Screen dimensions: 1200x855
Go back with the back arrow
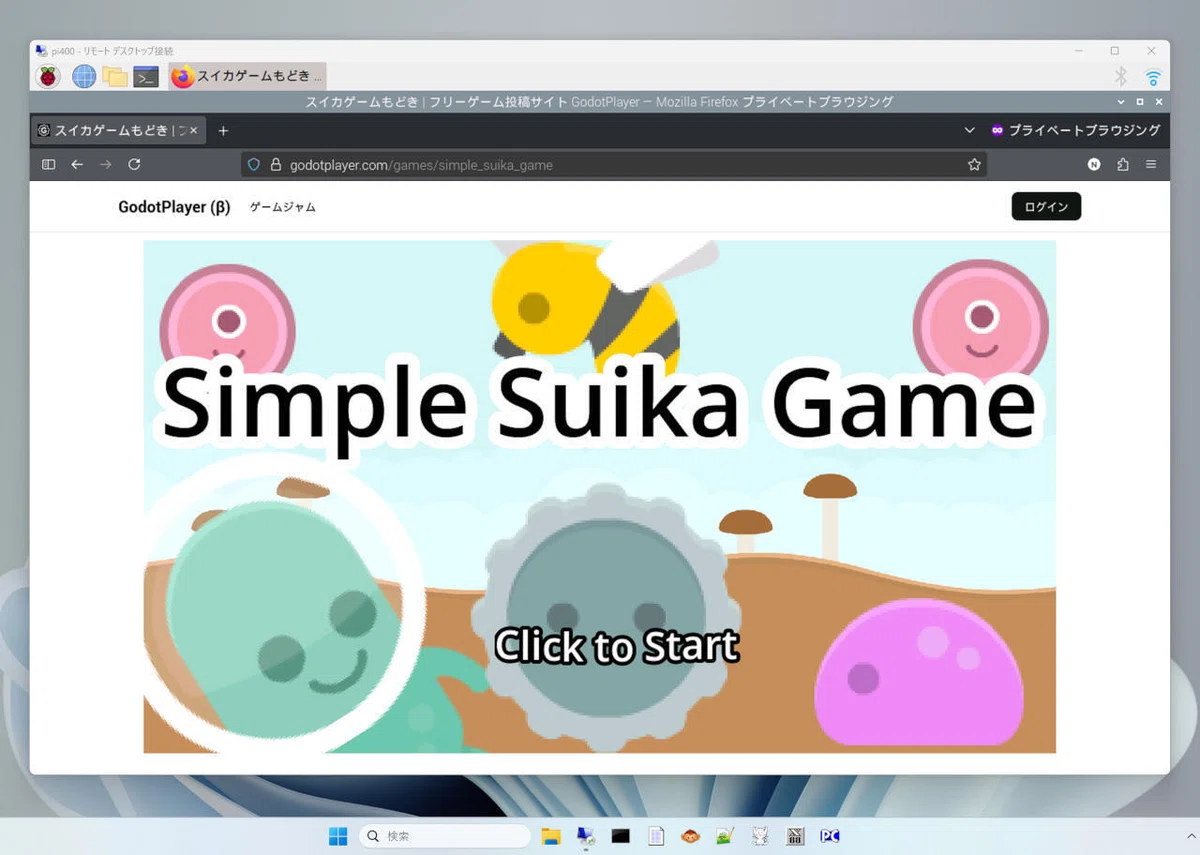click(x=77, y=165)
